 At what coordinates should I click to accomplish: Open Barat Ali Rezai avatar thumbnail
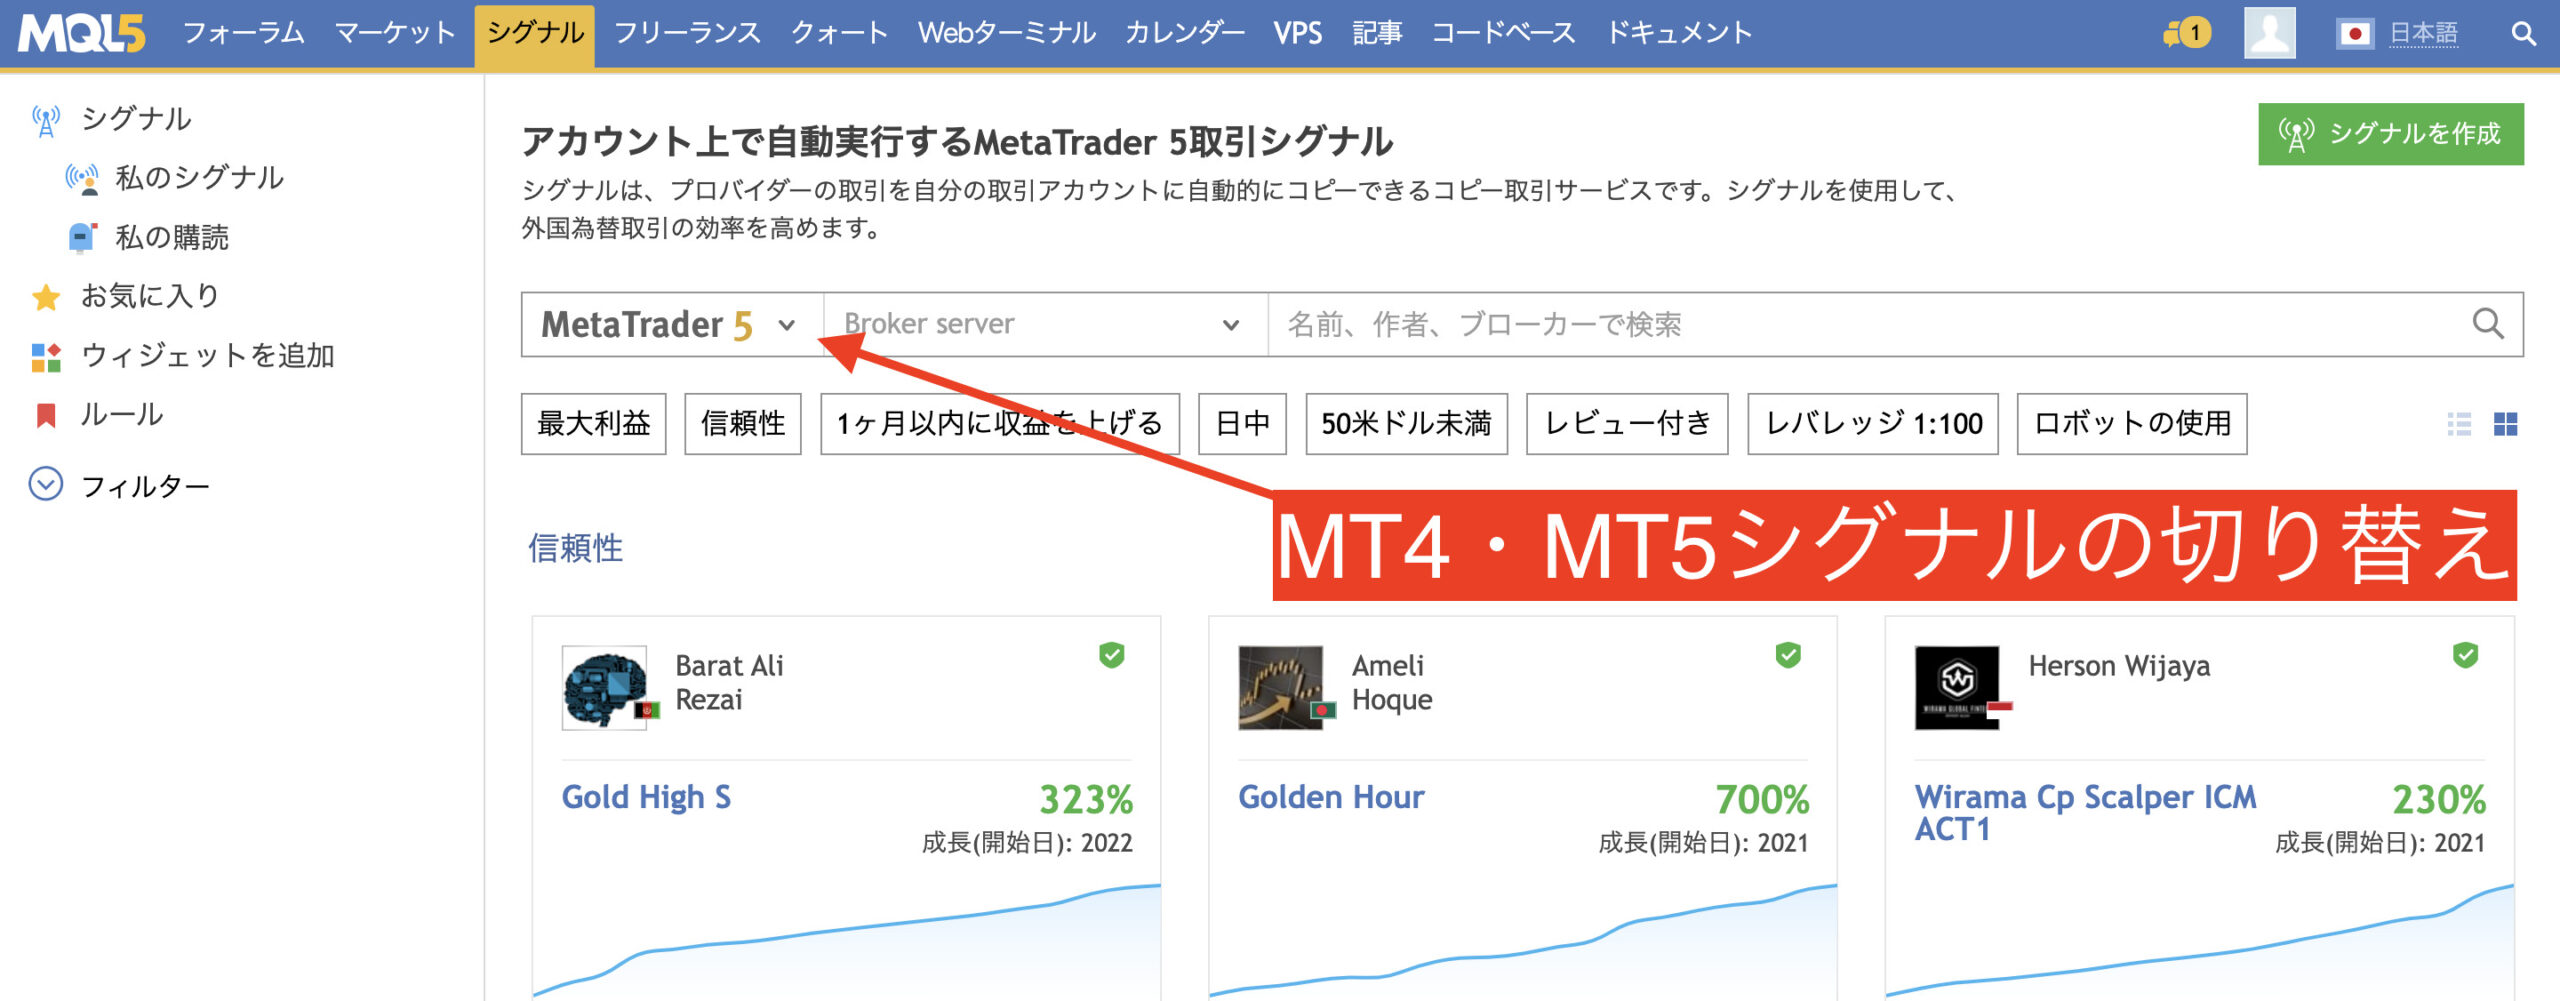click(x=605, y=688)
